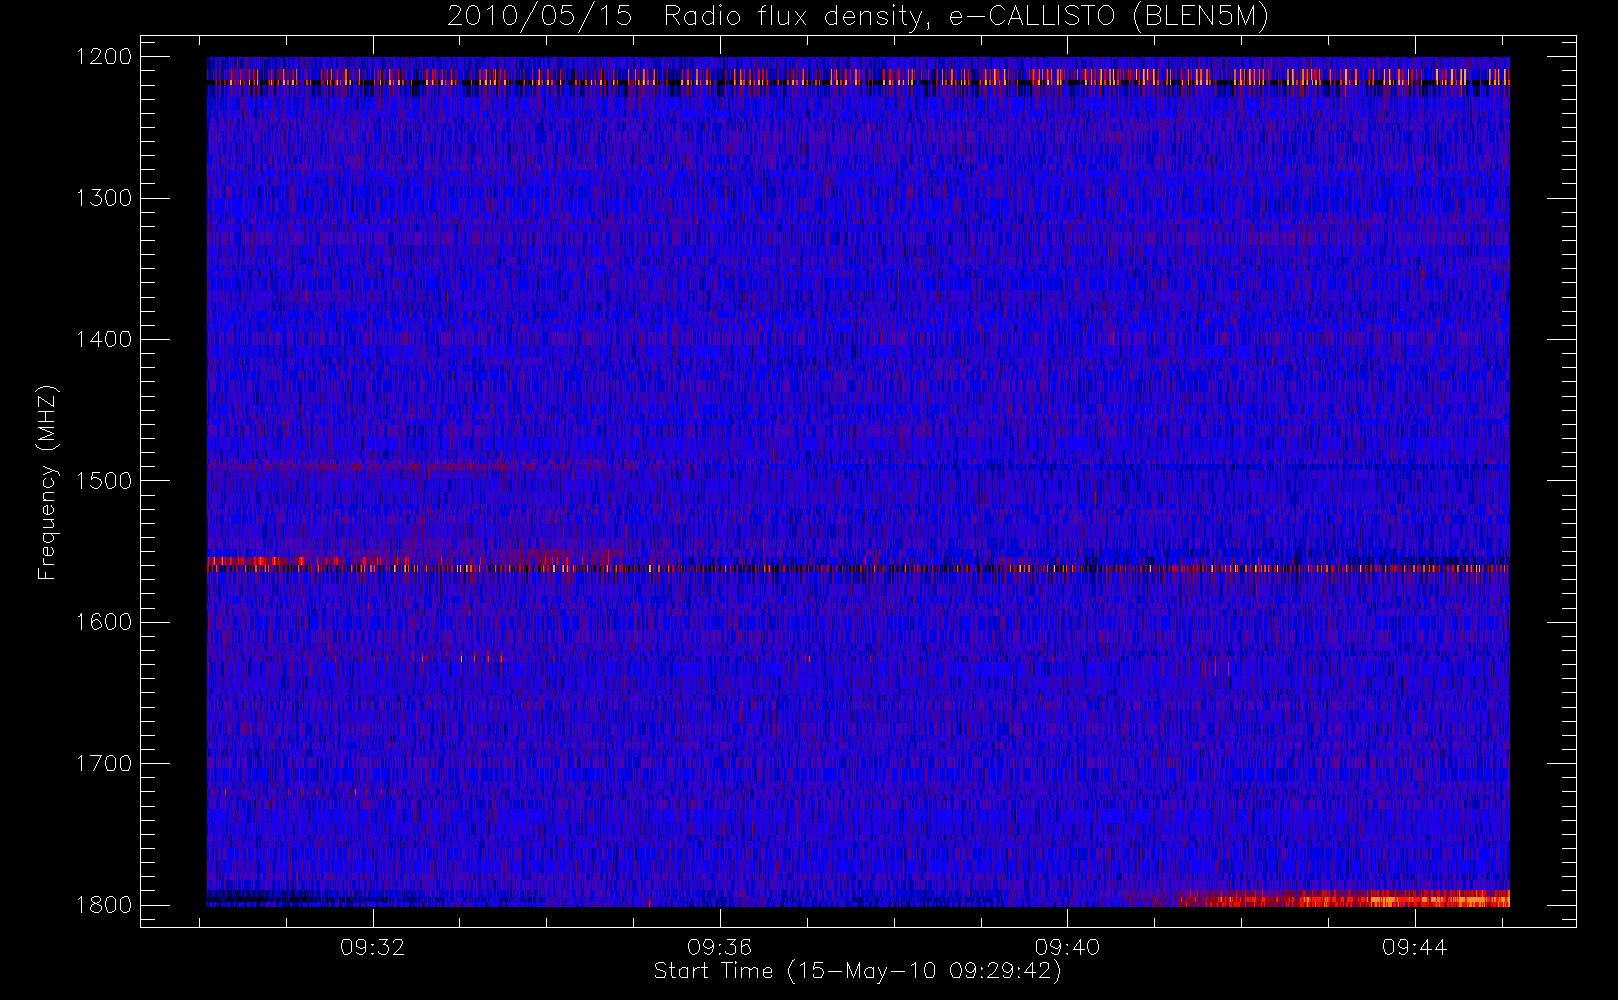Click the 1800 frequency tick label

pos(104,905)
